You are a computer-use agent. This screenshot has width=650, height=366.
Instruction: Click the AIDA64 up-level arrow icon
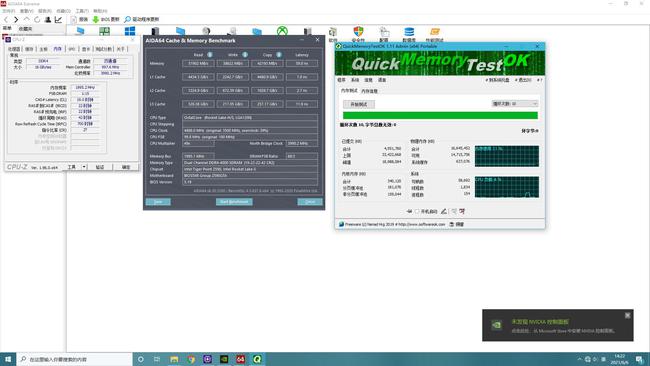(x=27, y=19)
